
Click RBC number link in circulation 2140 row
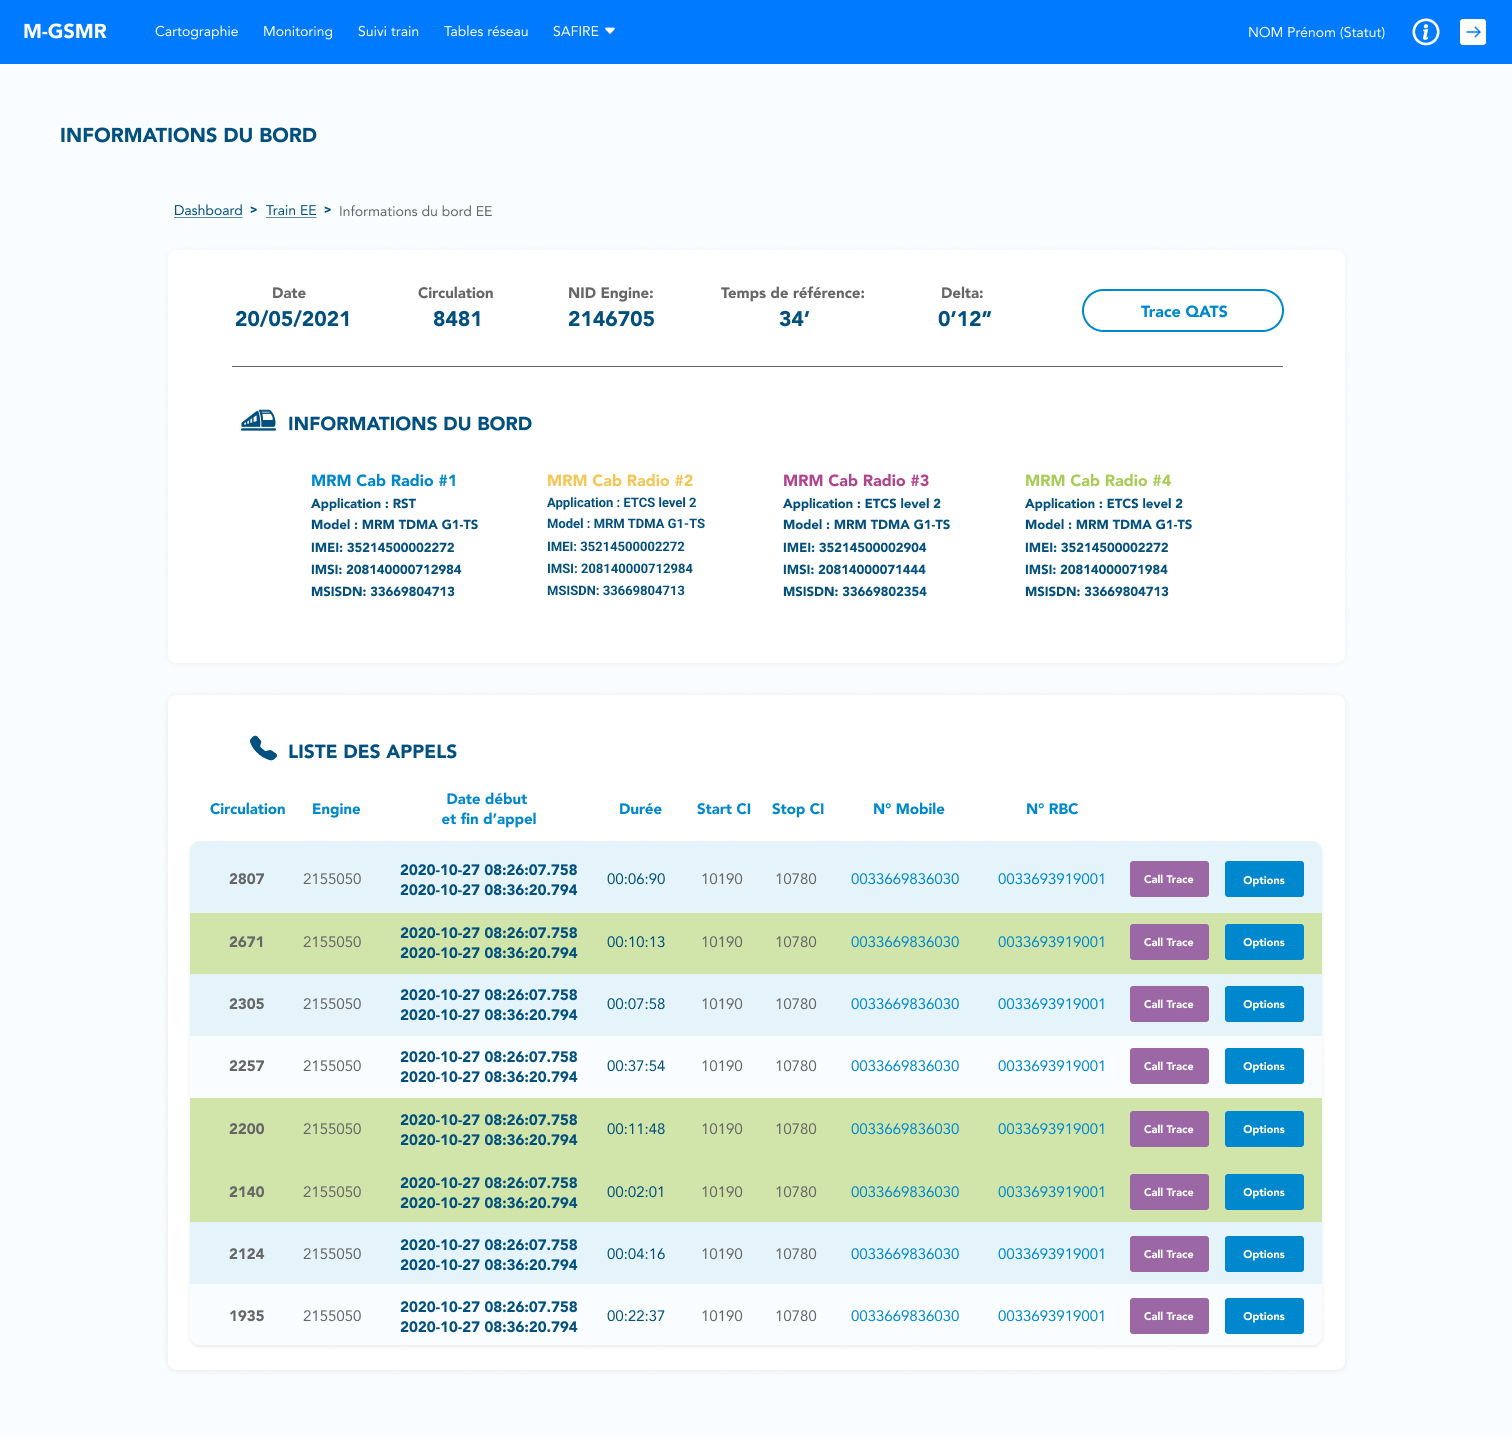pyautogui.click(x=1051, y=1192)
